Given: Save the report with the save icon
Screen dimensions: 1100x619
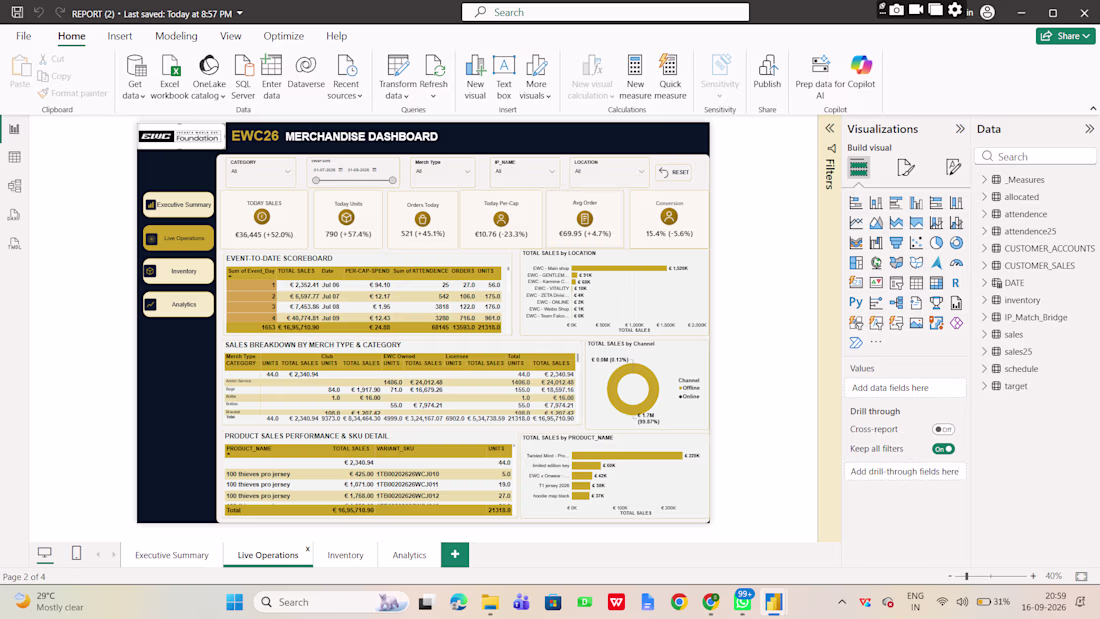Looking at the screenshot, I should [17, 13].
